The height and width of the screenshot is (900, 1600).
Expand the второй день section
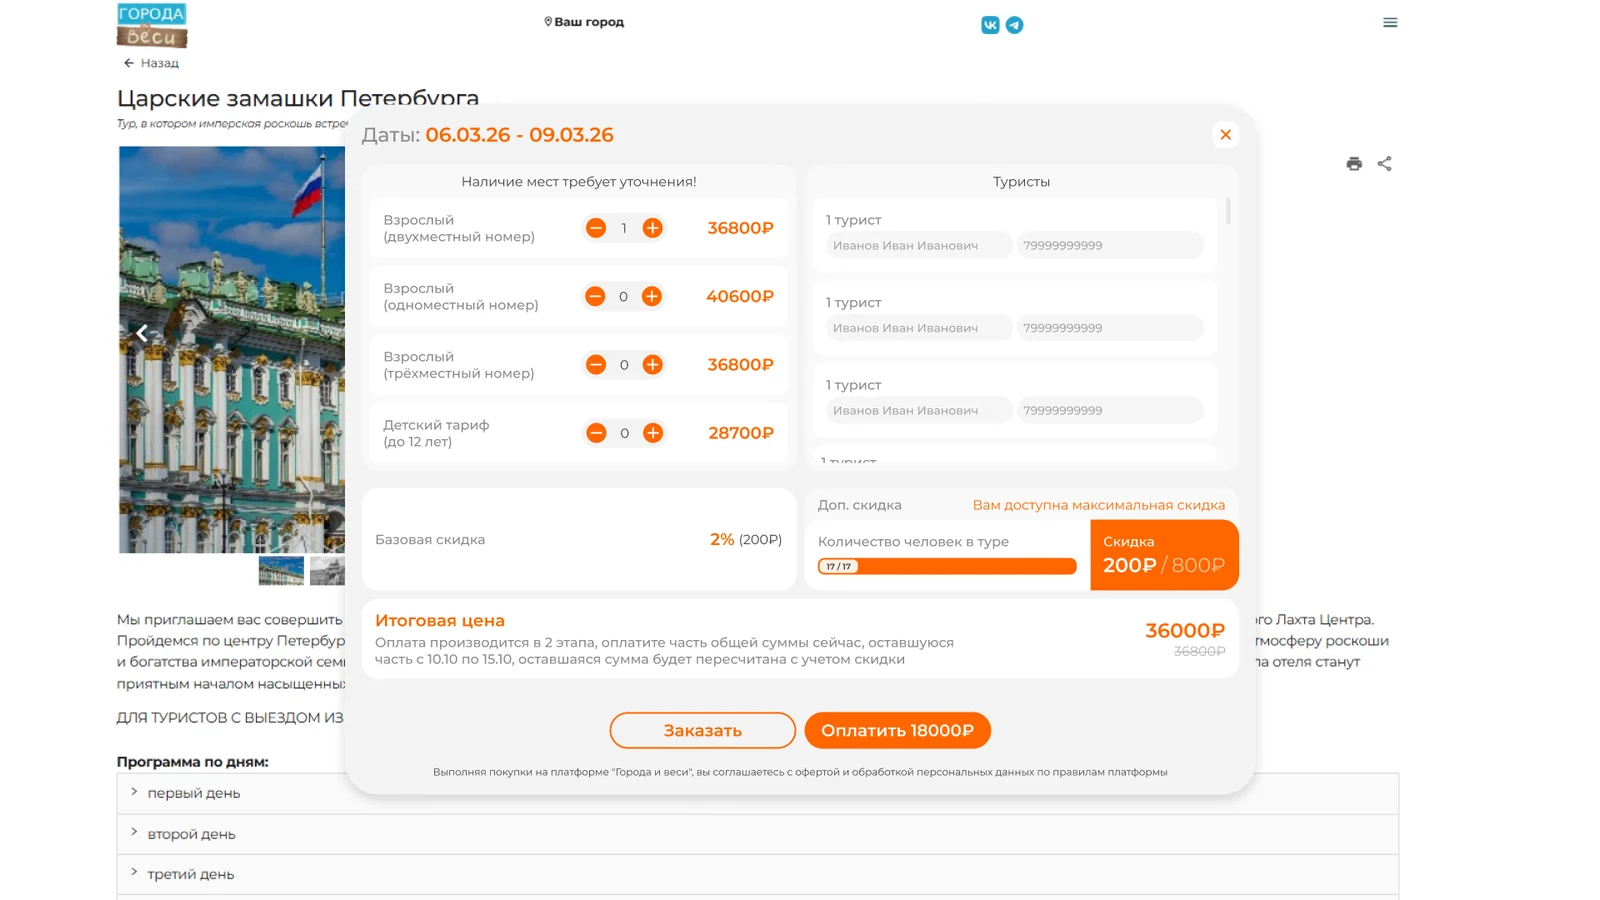point(757,834)
